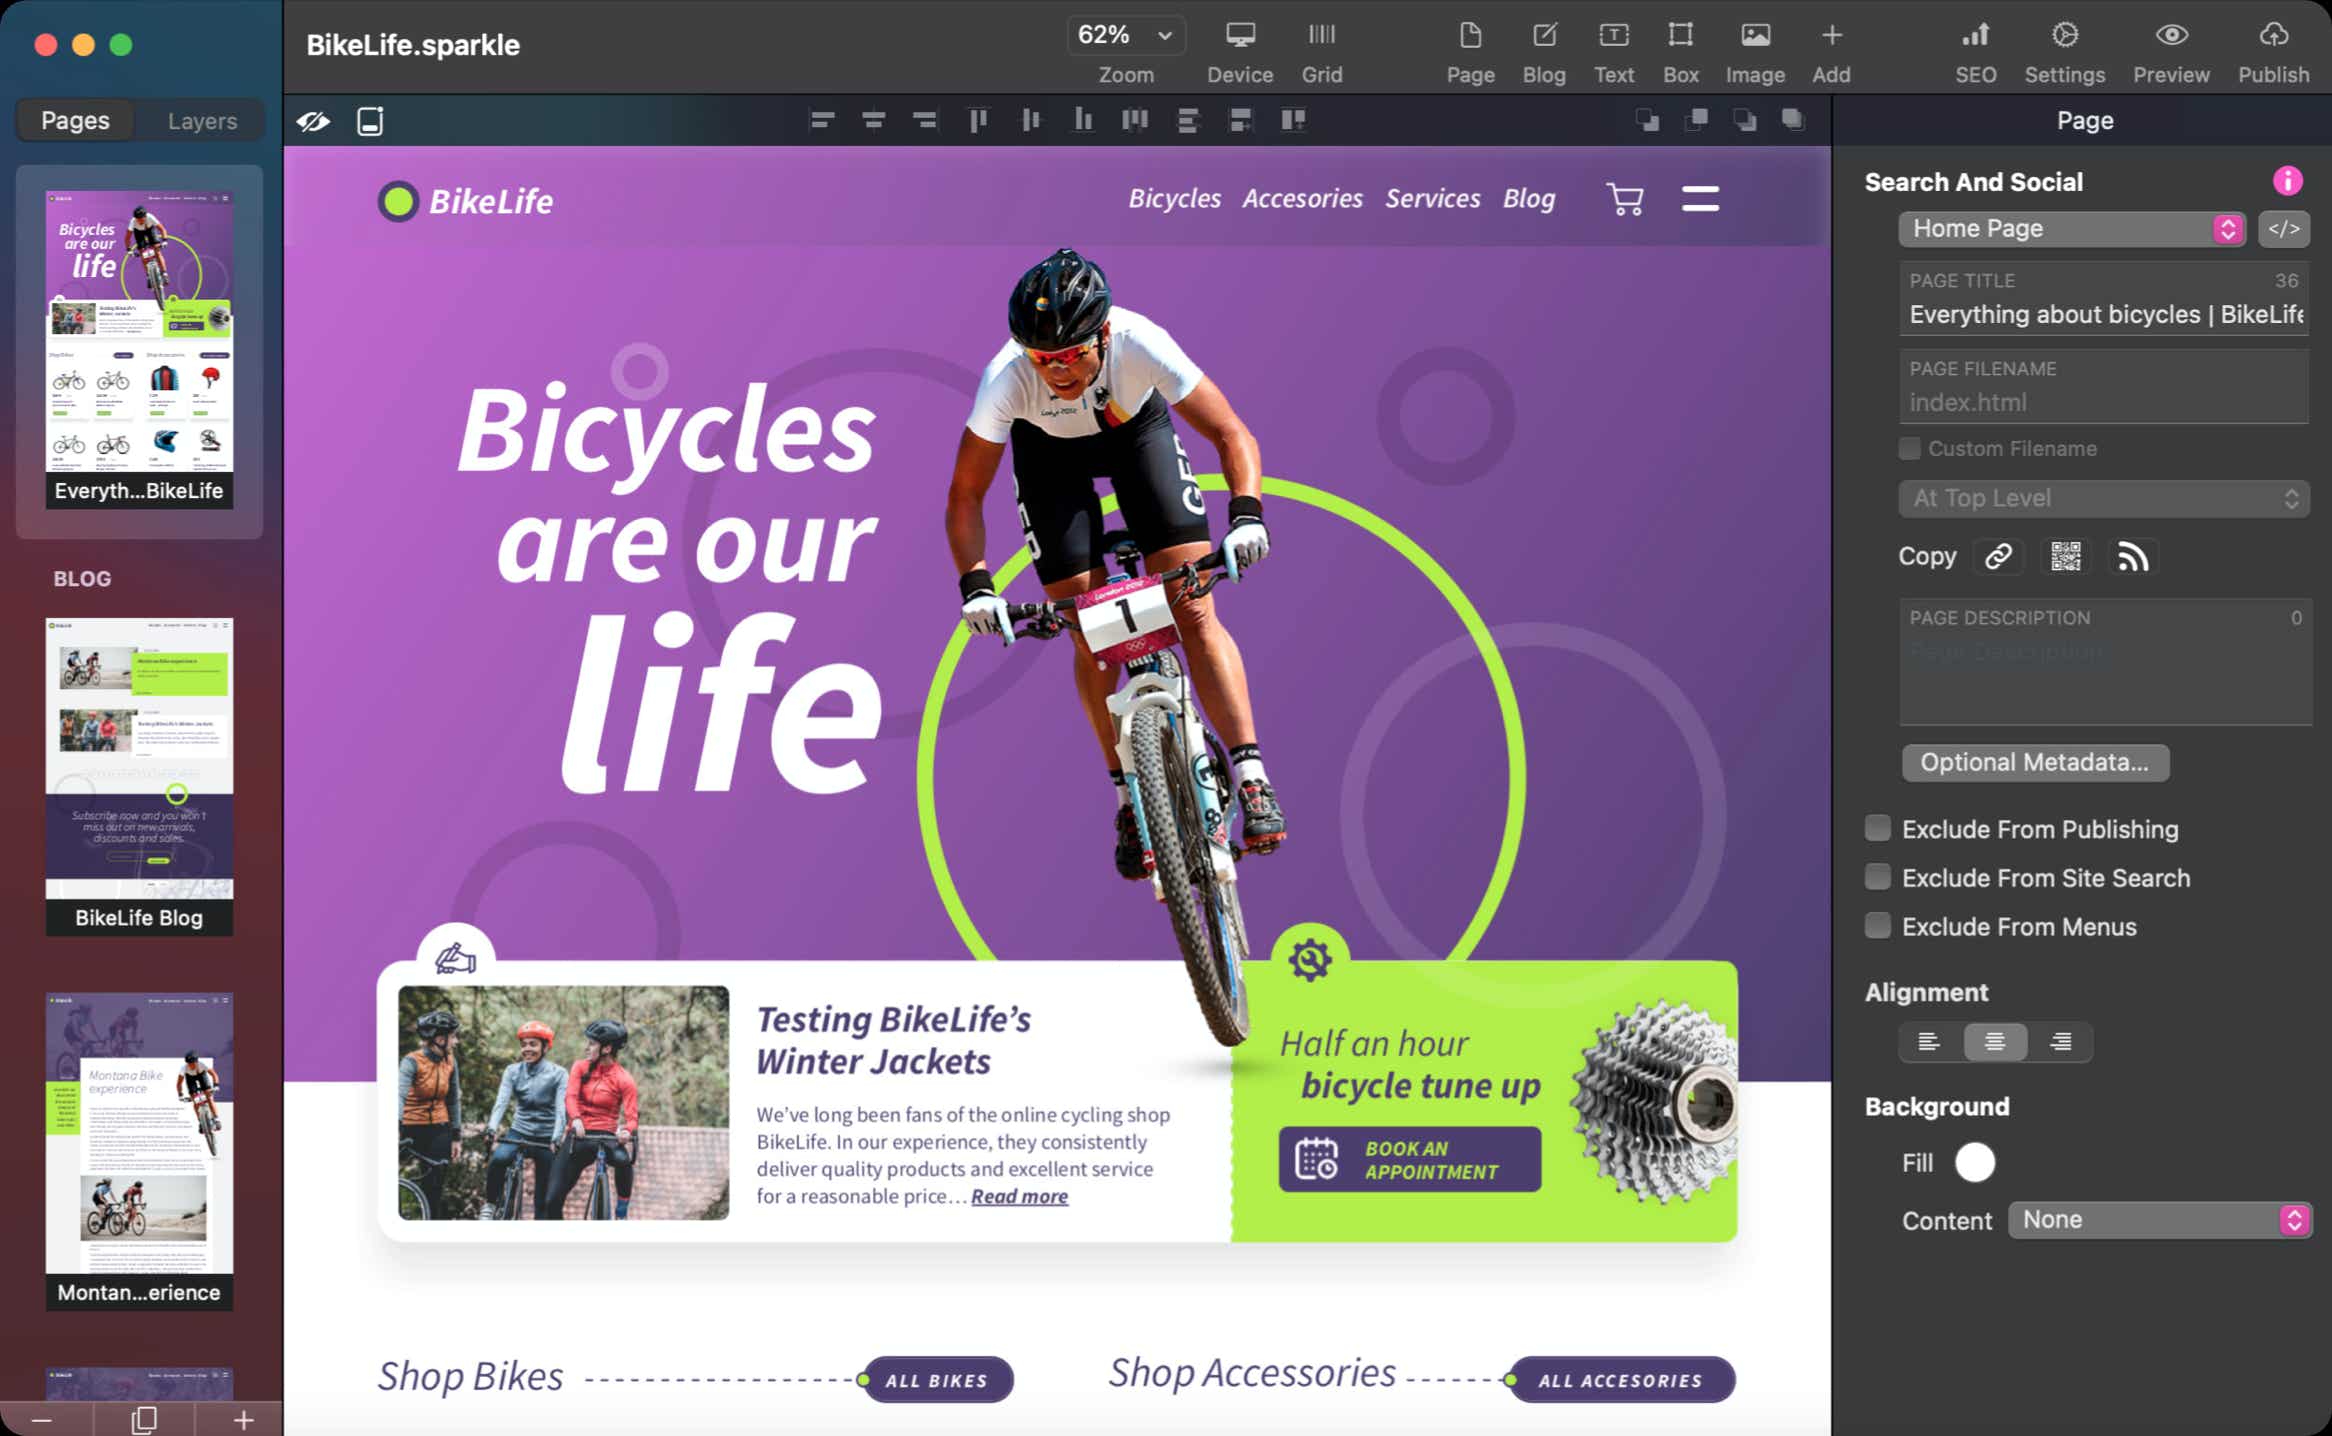Click the RSS feed copy icon
Viewport: 2332px width, 1436px height.
coord(2133,556)
